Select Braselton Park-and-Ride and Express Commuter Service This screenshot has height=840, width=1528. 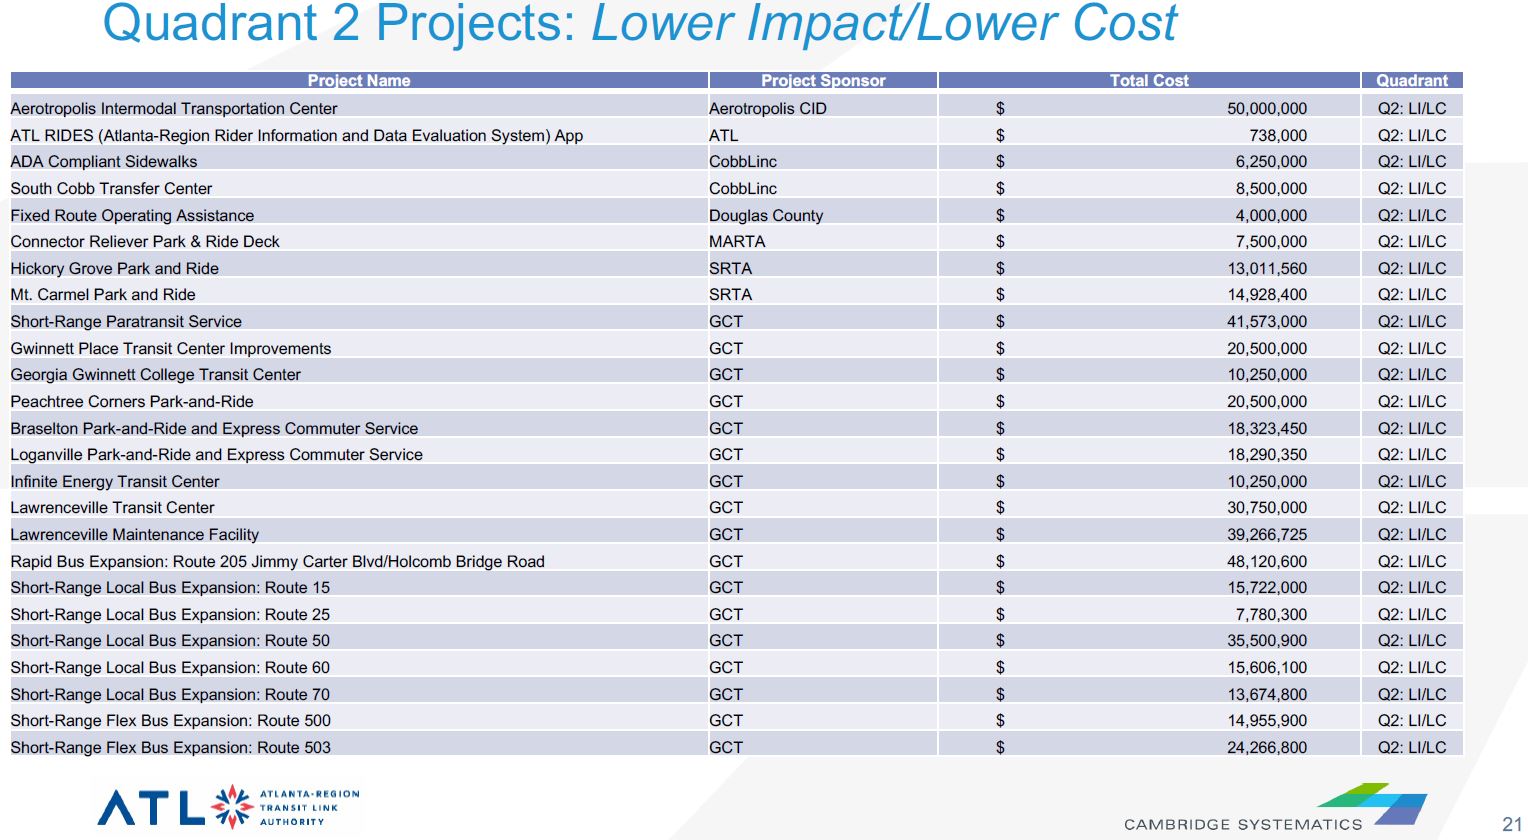pos(214,428)
